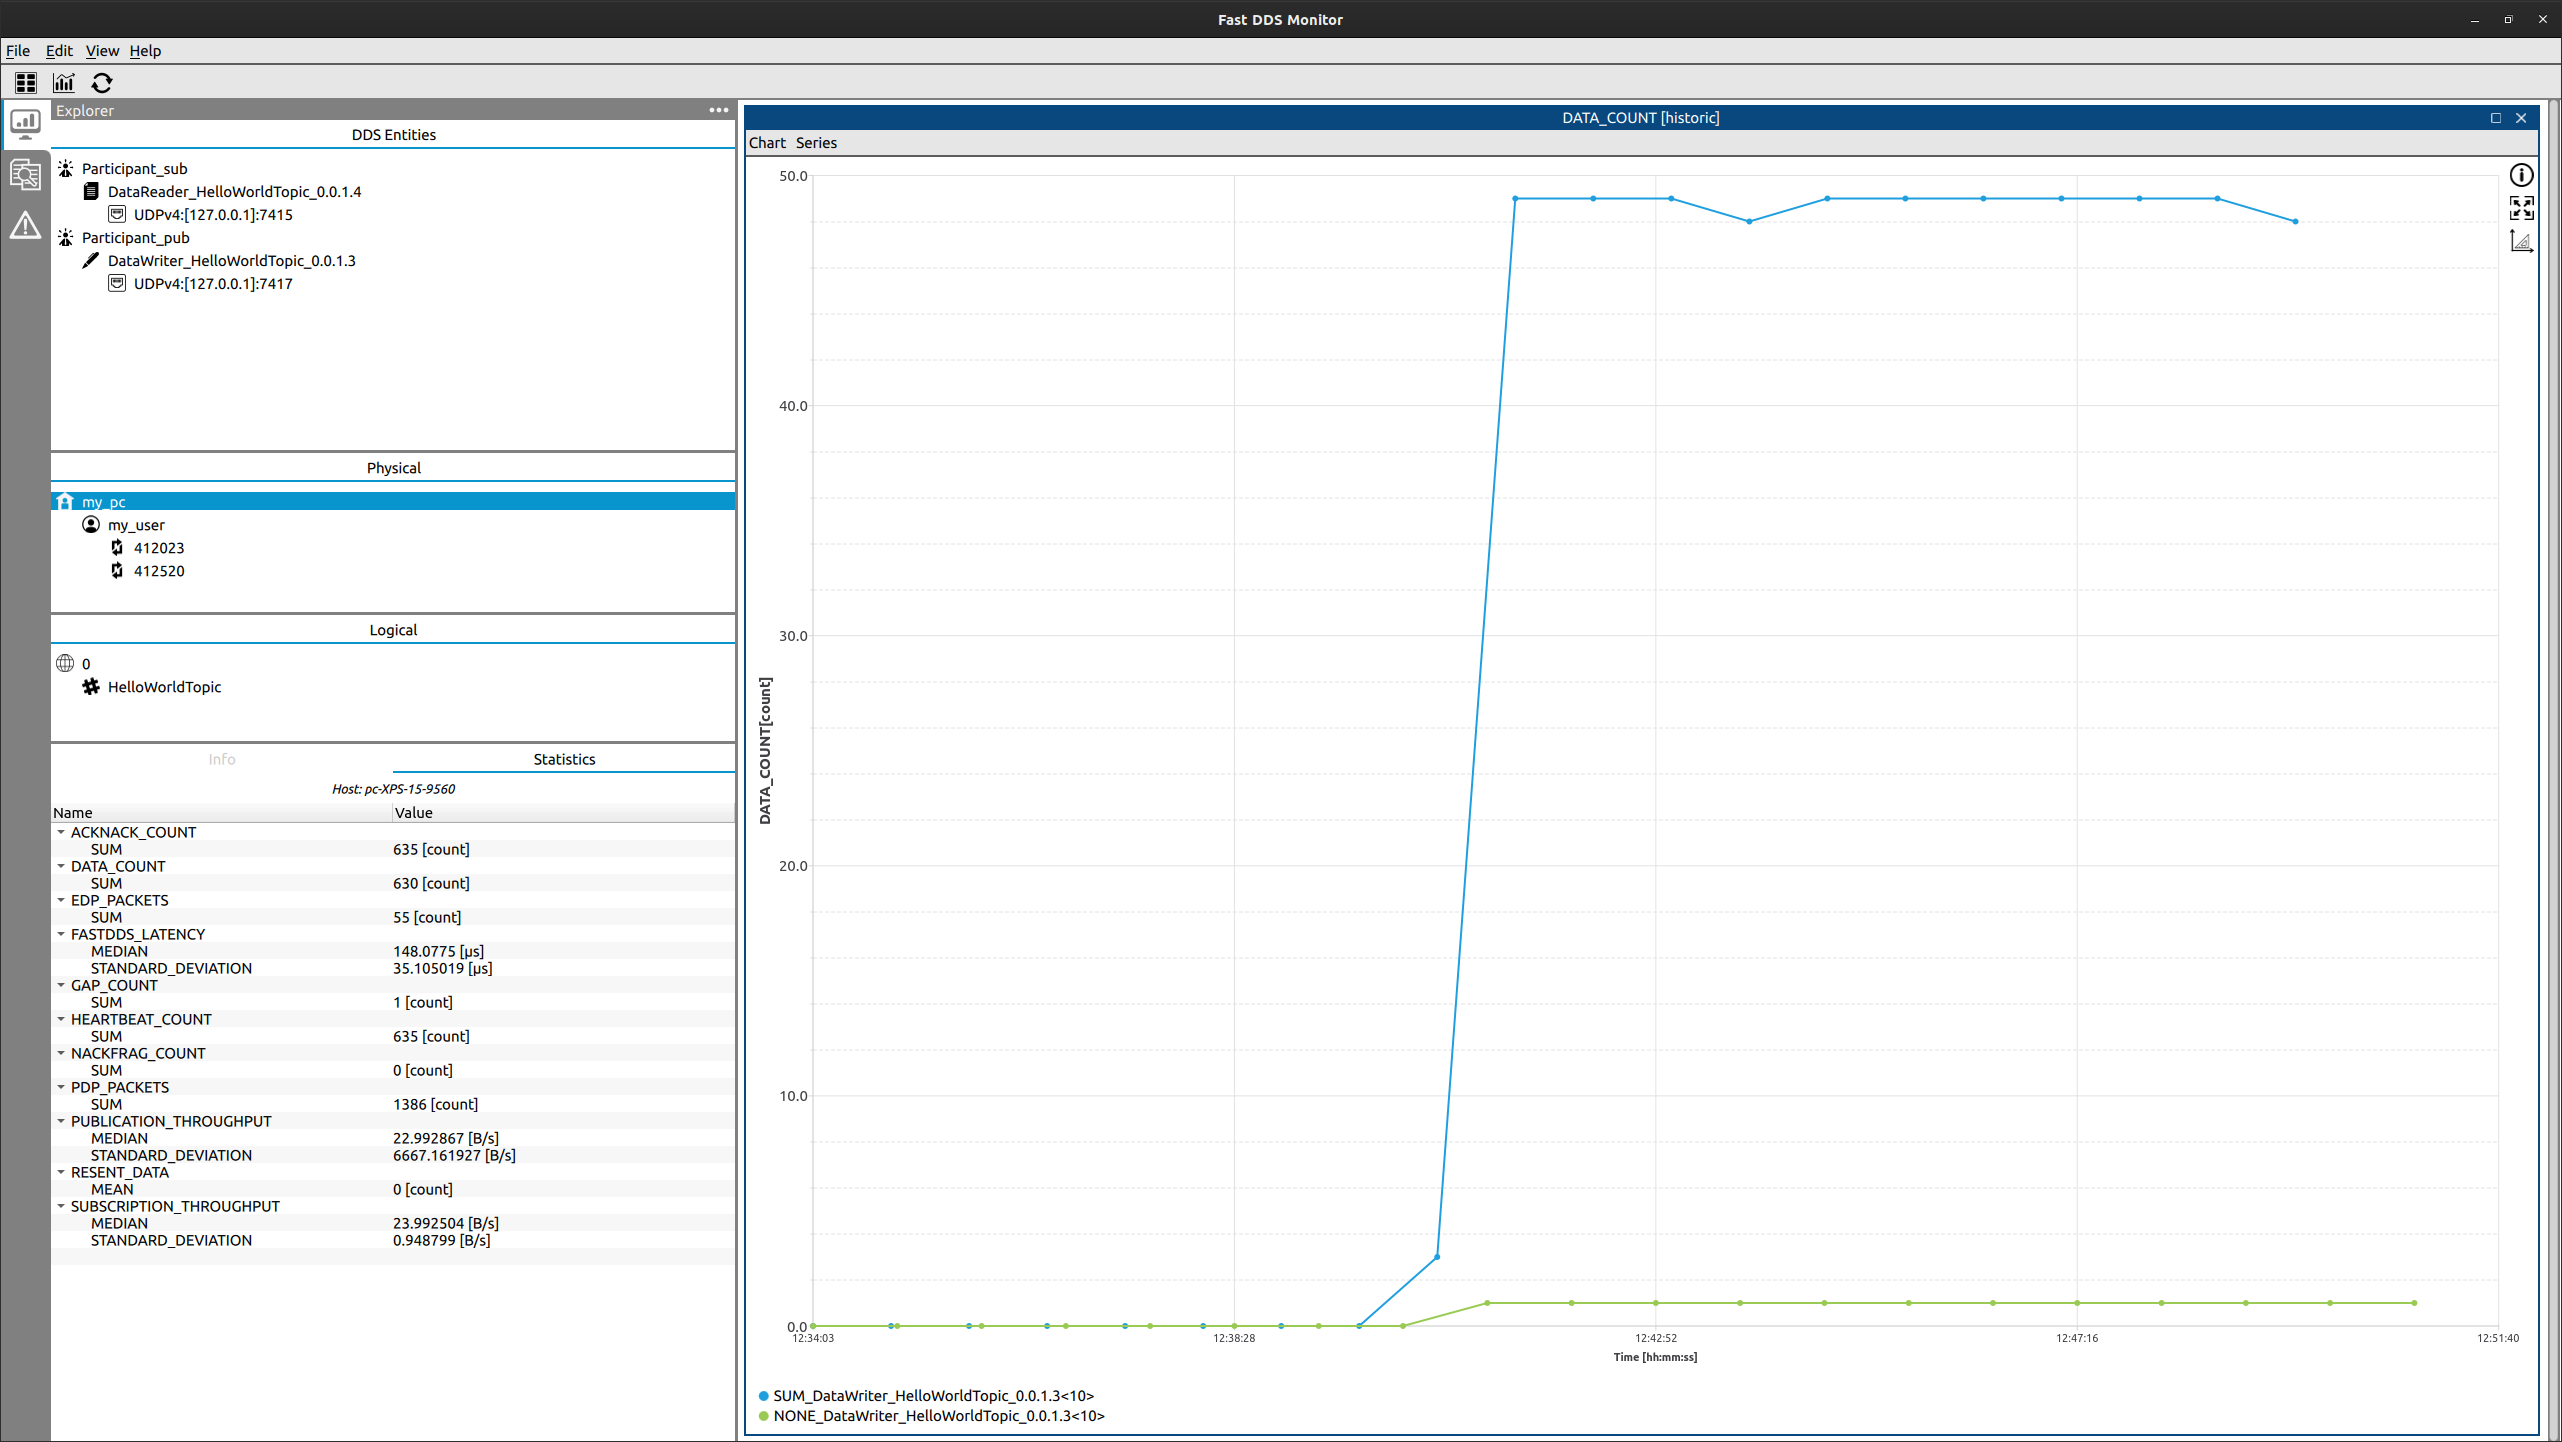This screenshot has width=2562, height=1442.
Task: Select the HelloWorldTopic logical item
Action: click(x=165, y=687)
